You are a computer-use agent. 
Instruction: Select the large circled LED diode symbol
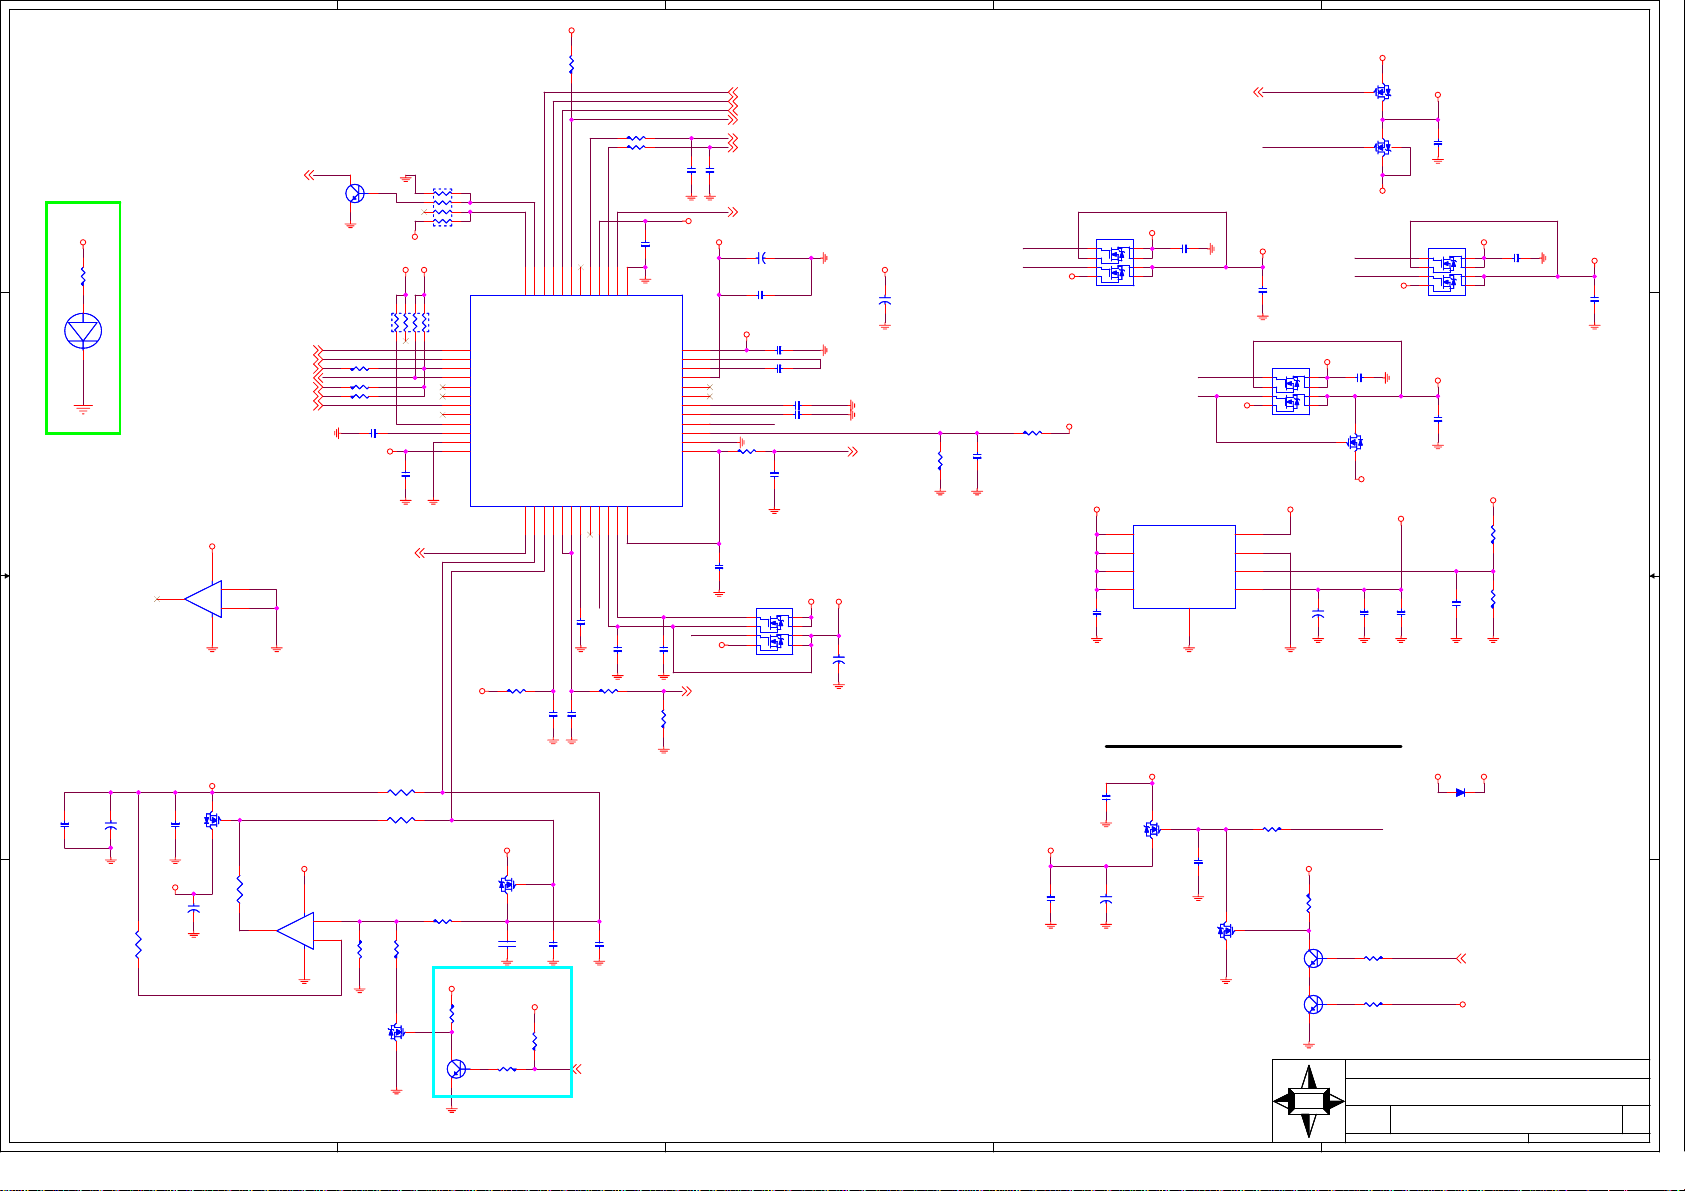(x=83, y=331)
